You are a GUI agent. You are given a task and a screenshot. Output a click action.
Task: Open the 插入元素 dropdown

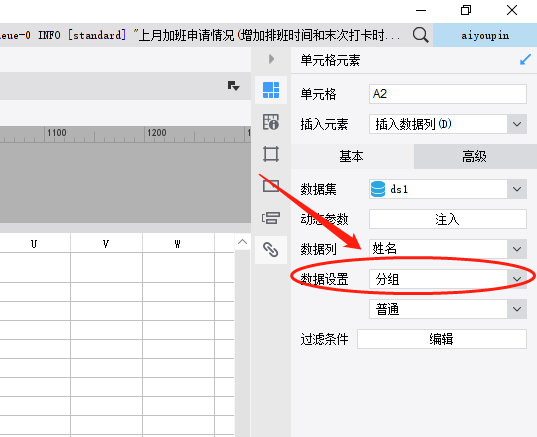tap(448, 124)
